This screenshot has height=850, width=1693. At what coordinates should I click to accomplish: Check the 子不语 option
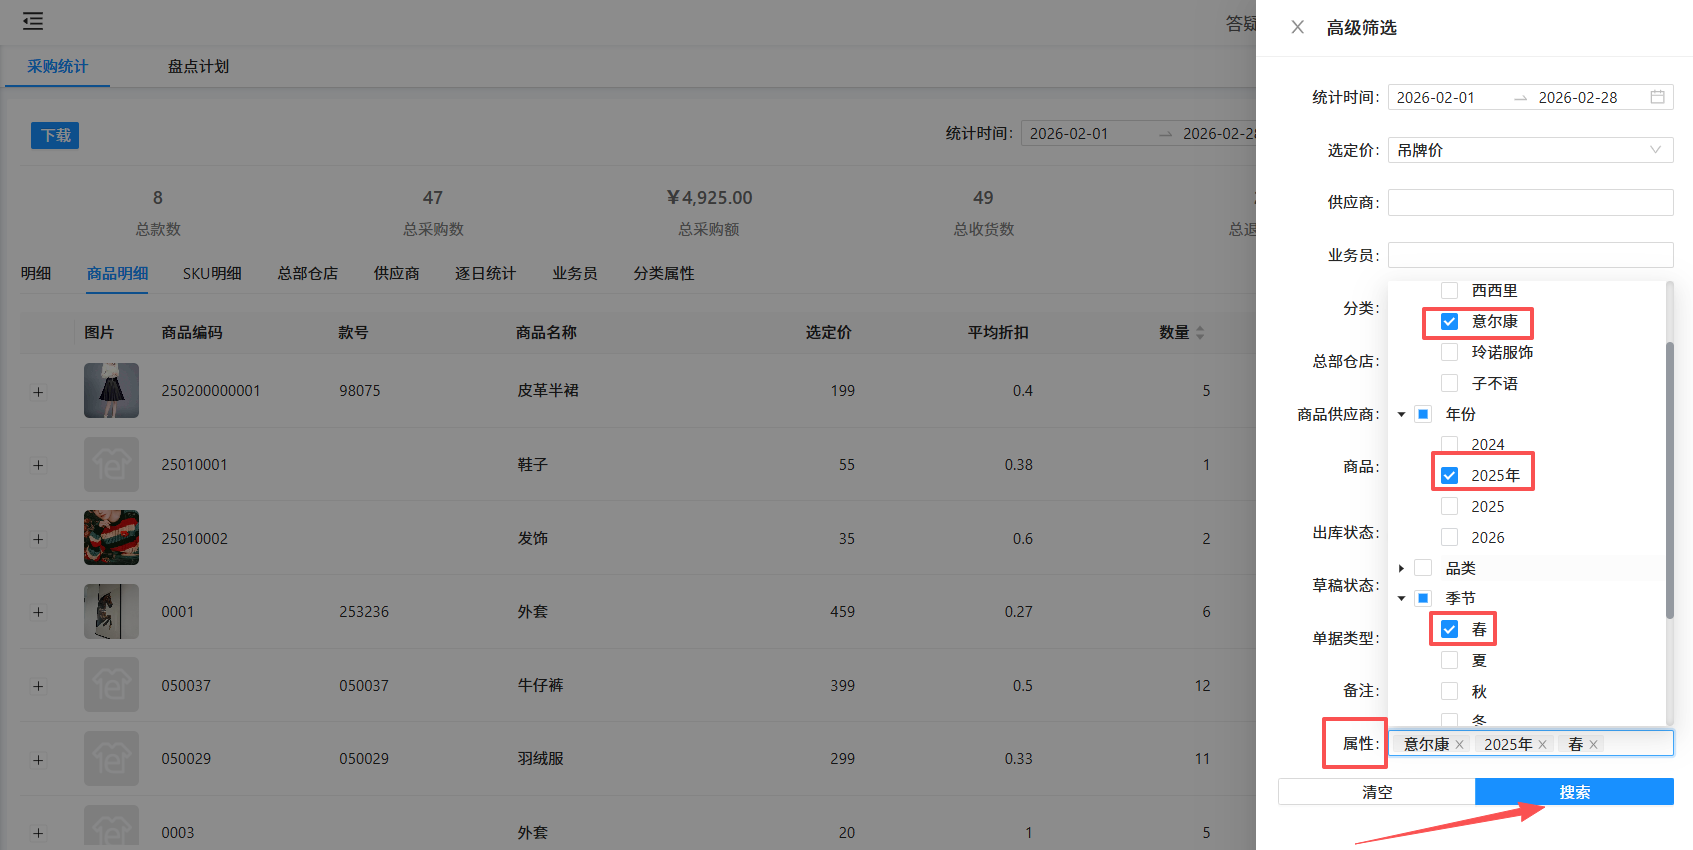(1449, 383)
